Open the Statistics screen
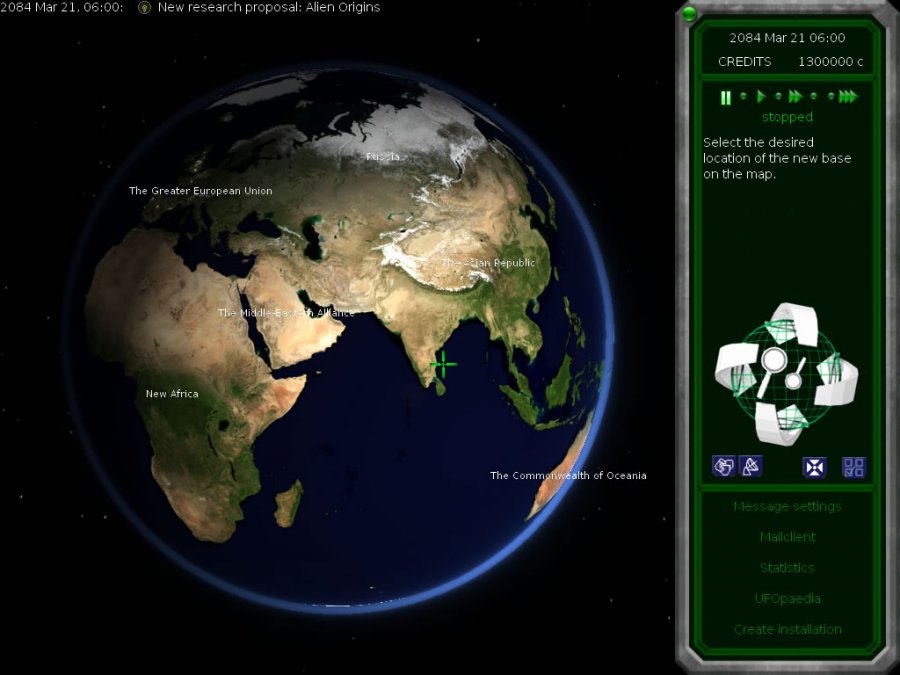The width and height of the screenshot is (900, 675). point(787,568)
